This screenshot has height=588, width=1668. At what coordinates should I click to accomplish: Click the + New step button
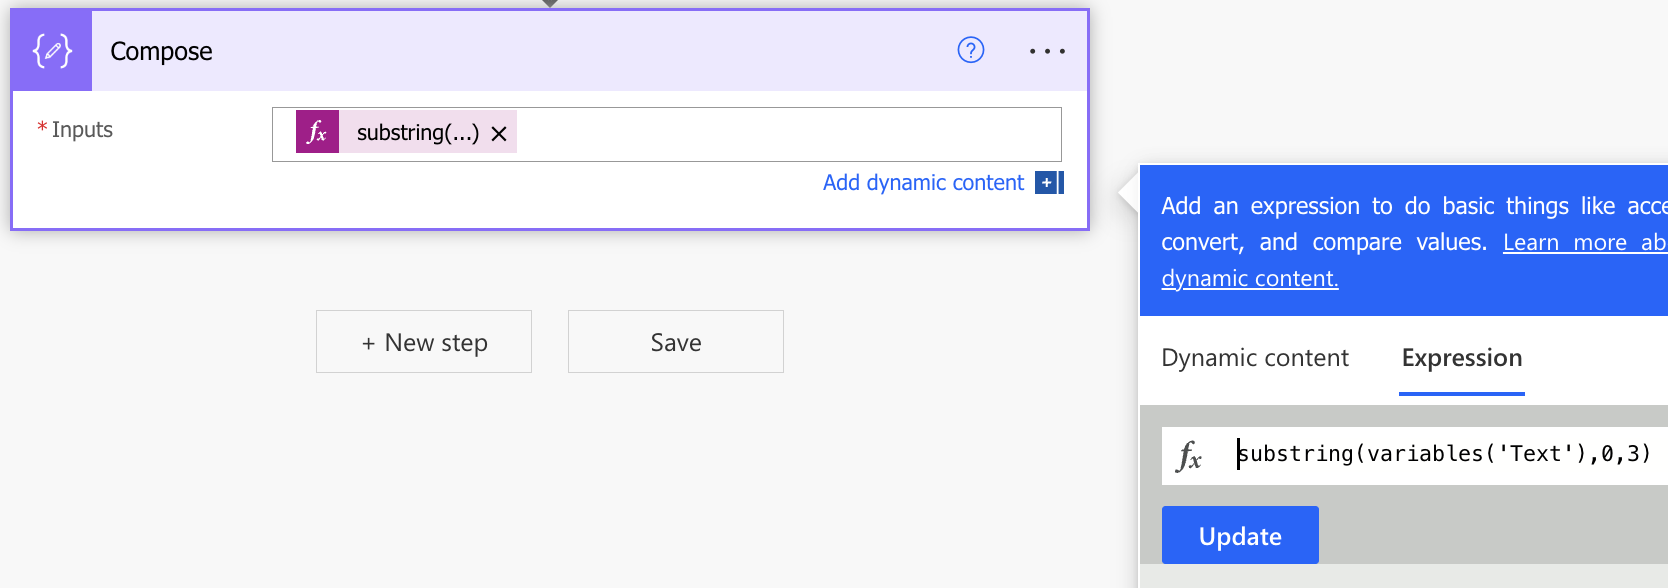click(x=424, y=342)
